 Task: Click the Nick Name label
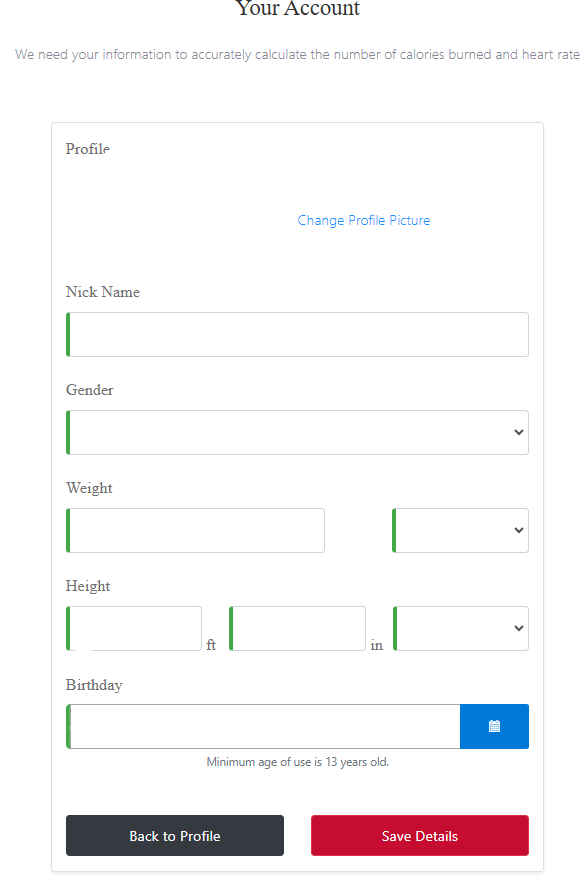[103, 292]
